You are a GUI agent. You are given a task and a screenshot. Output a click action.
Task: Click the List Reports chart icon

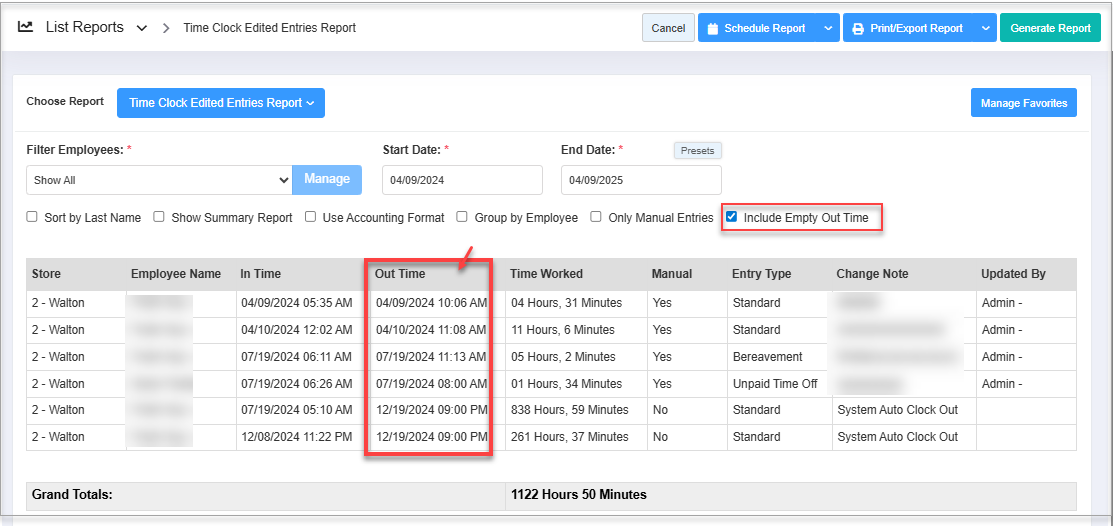pos(26,27)
